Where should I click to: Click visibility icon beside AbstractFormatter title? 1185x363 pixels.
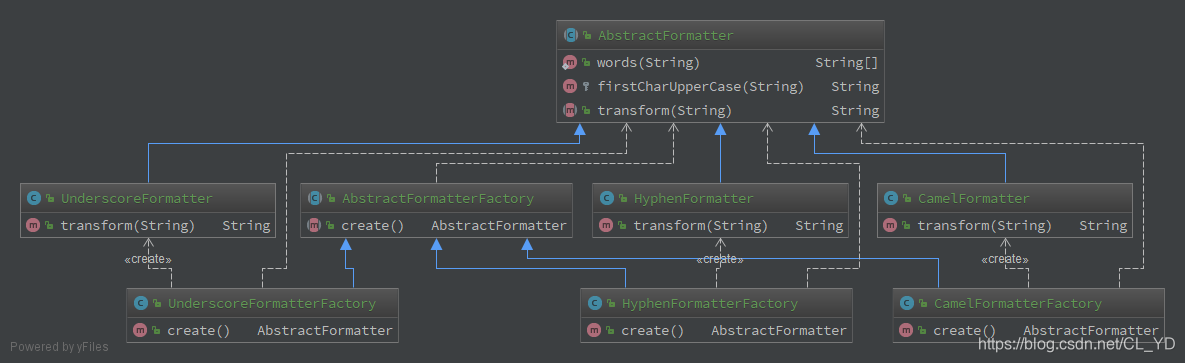587,36
